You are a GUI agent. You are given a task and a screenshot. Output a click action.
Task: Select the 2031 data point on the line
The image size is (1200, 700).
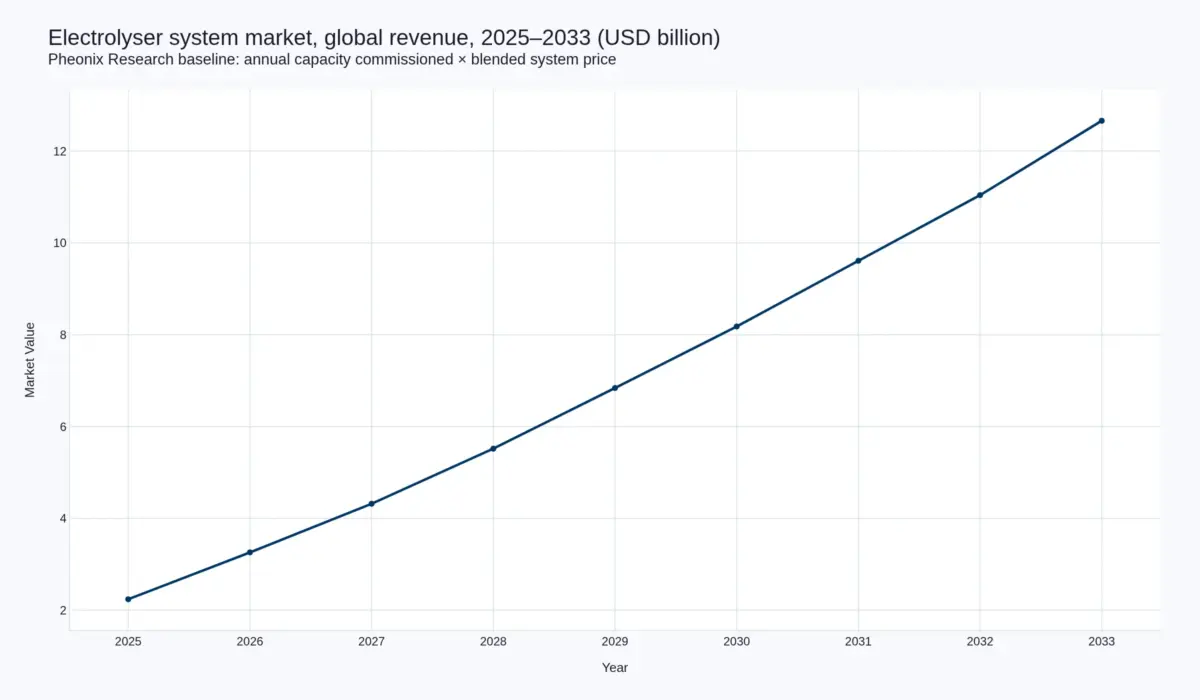(858, 260)
